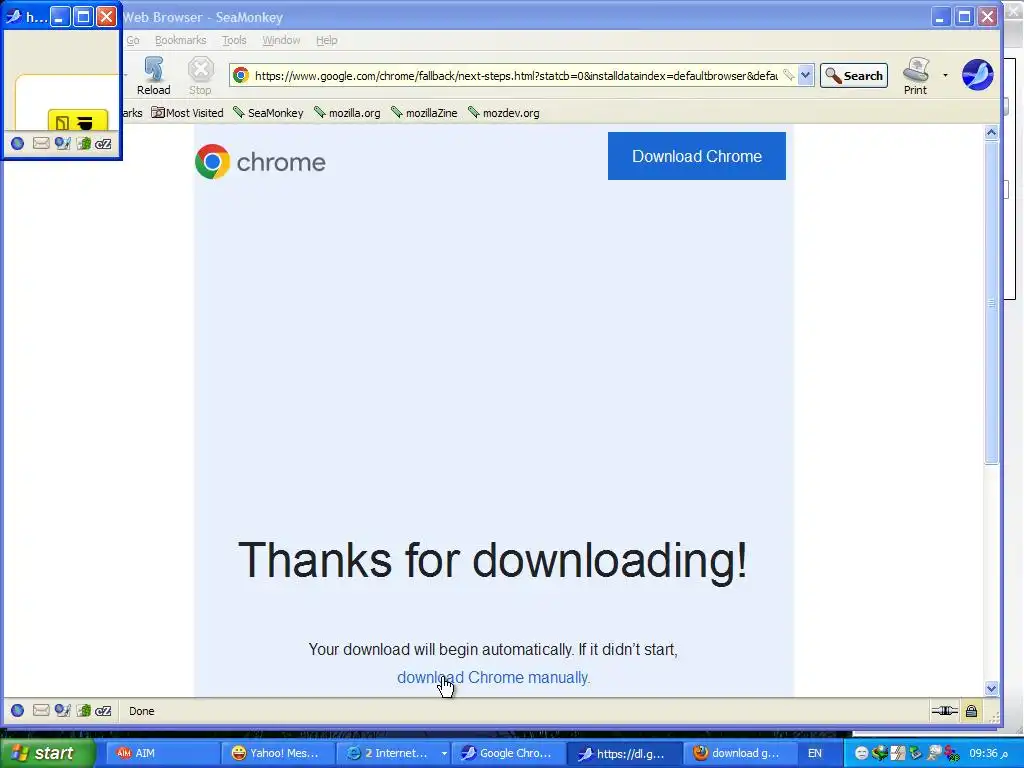Click the Address Book icon in the small window

83,144
